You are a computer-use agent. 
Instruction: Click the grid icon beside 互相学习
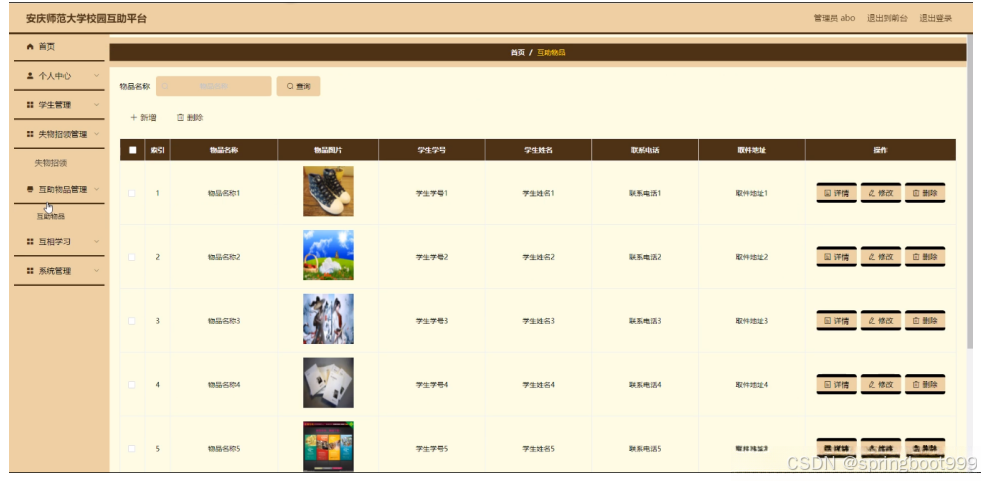pos(29,241)
